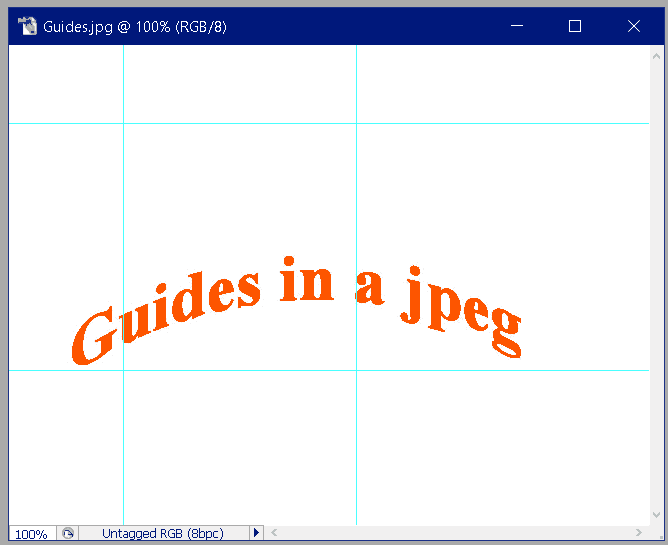Minimize the Guides.jpg document window

click(517, 26)
